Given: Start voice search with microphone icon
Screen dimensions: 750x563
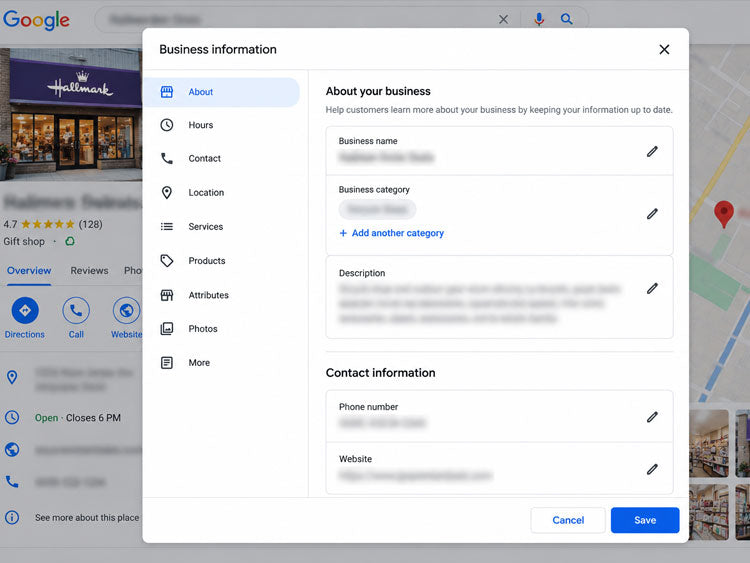Looking at the screenshot, I should [539, 19].
